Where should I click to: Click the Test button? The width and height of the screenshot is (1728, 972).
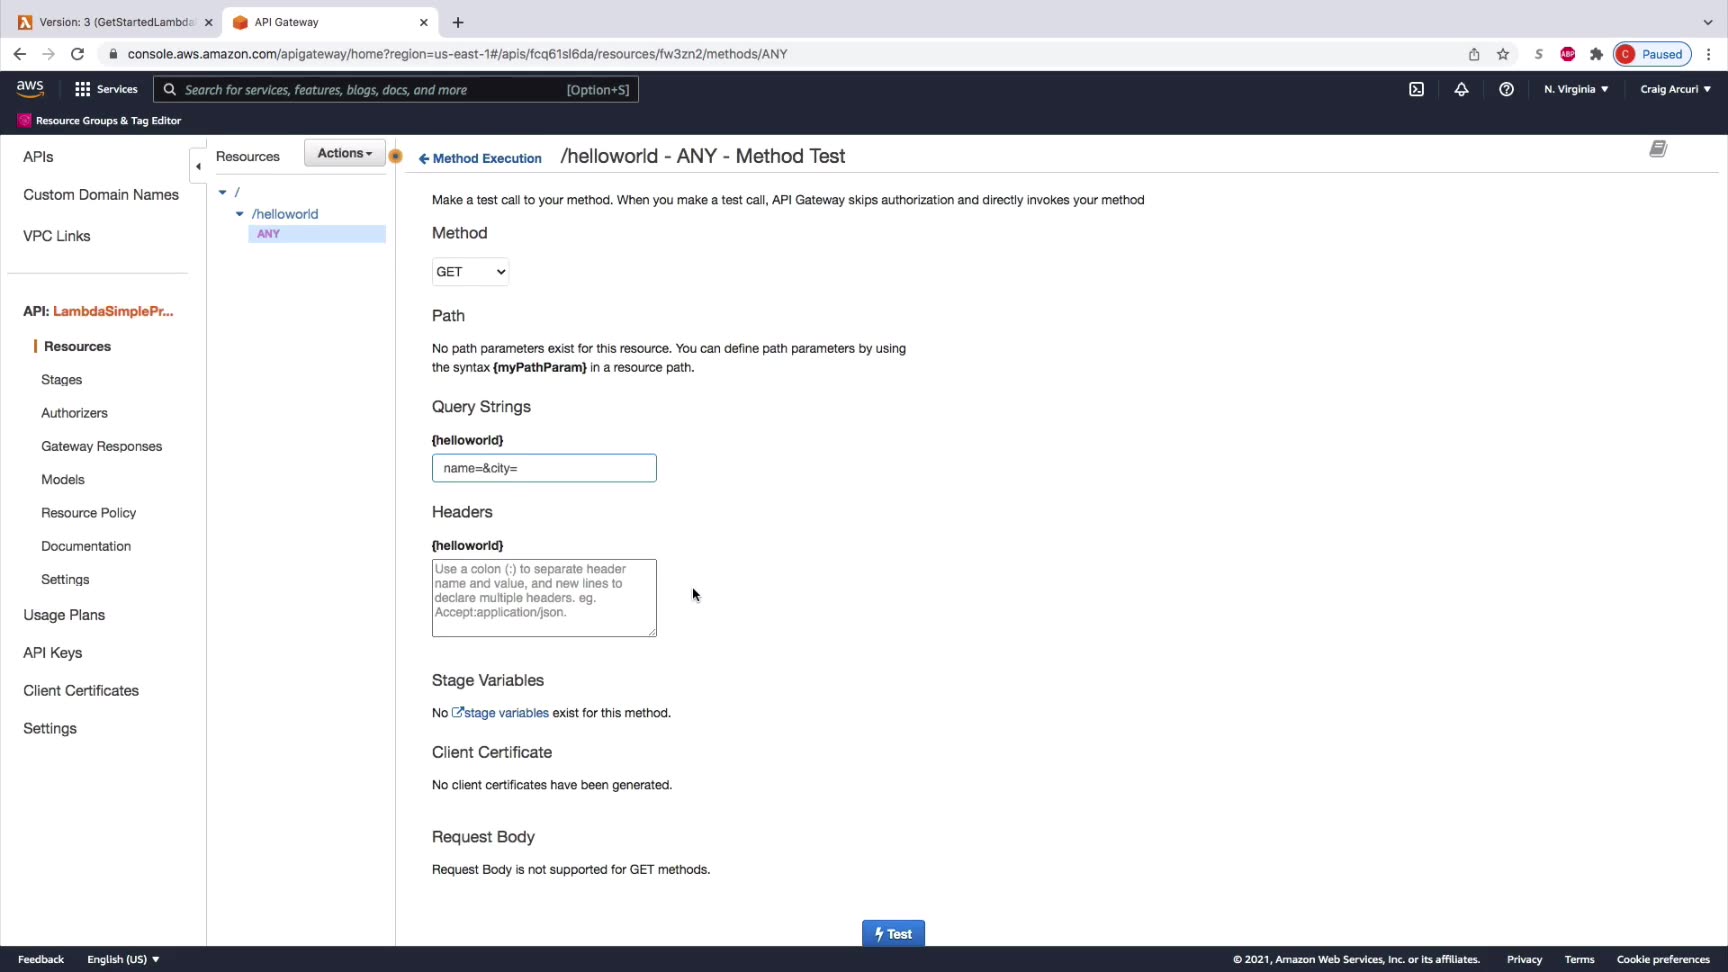coord(893,934)
